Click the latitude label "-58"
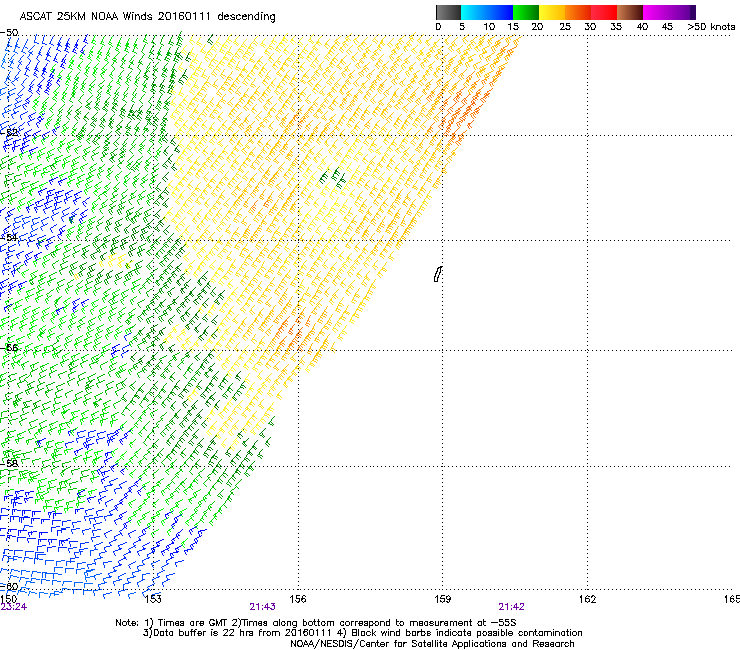Viewport: 740px width, 650px height. click(9, 463)
